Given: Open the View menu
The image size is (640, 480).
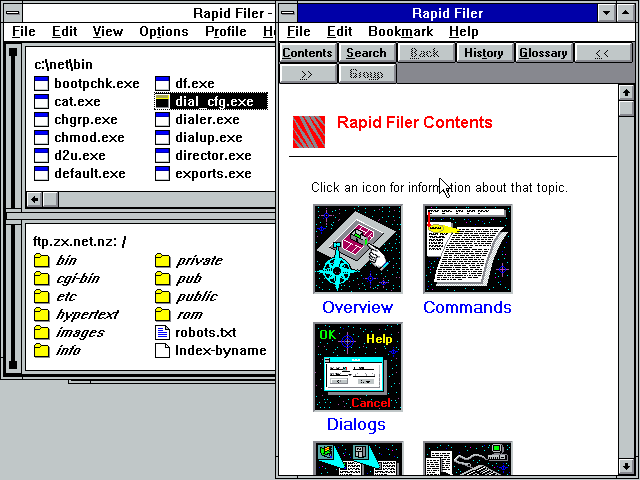Looking at the screenshot, I should (108, 31).
